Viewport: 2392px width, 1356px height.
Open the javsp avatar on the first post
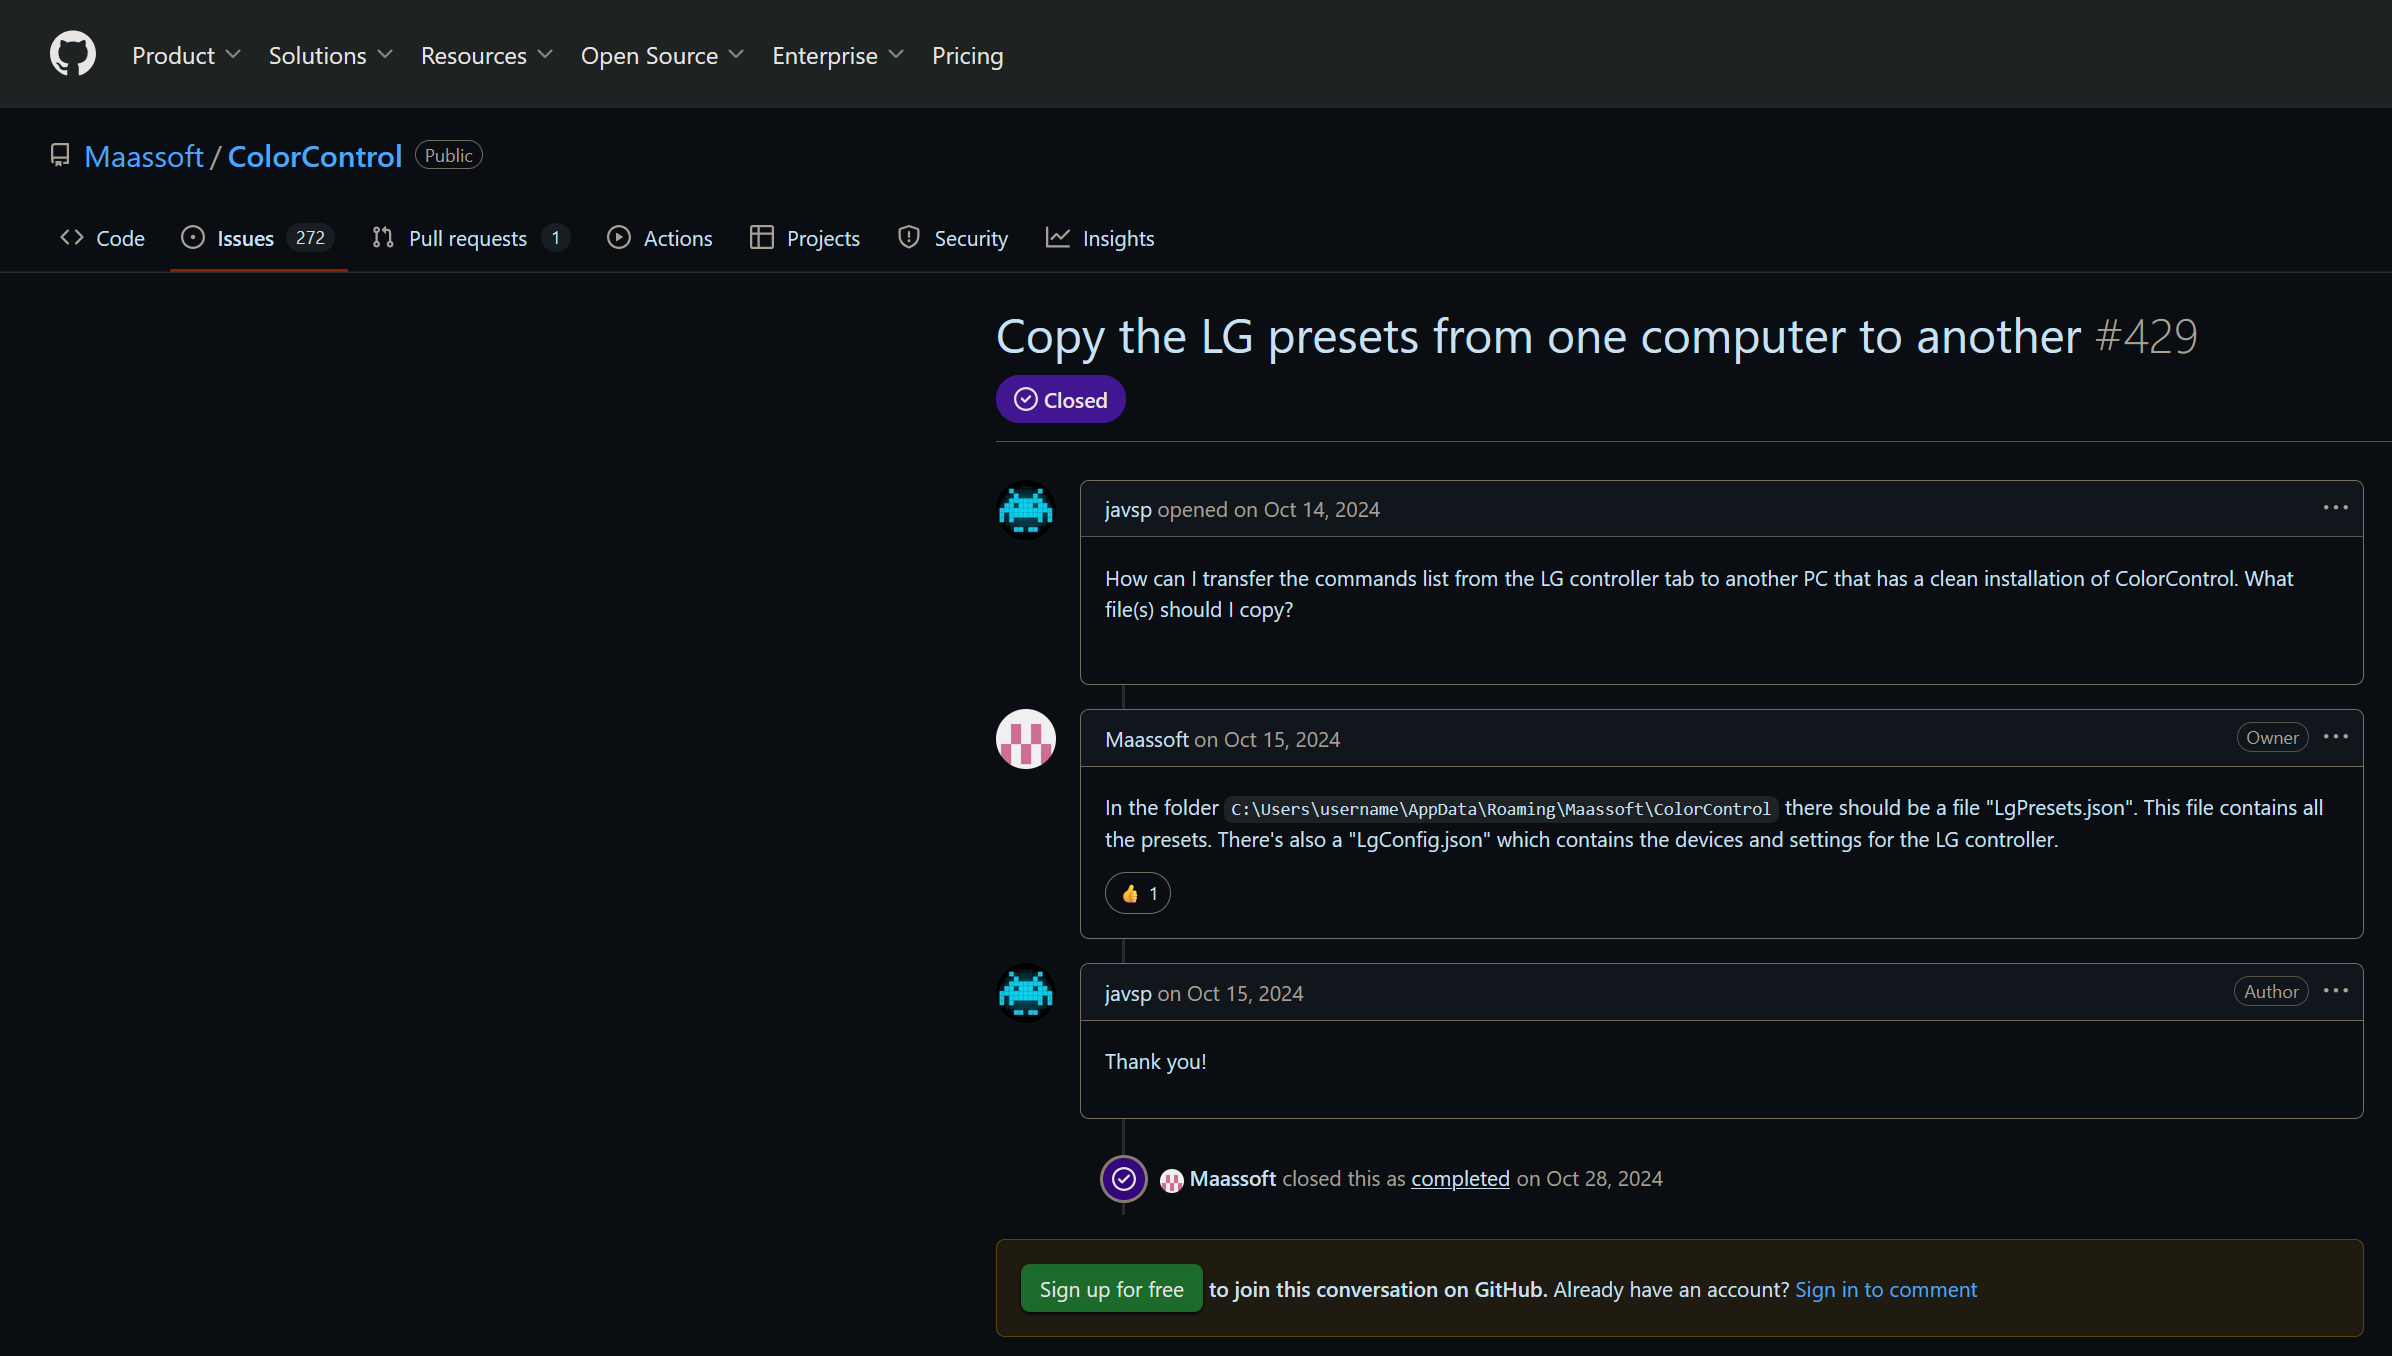click(x=1025, y=509)
